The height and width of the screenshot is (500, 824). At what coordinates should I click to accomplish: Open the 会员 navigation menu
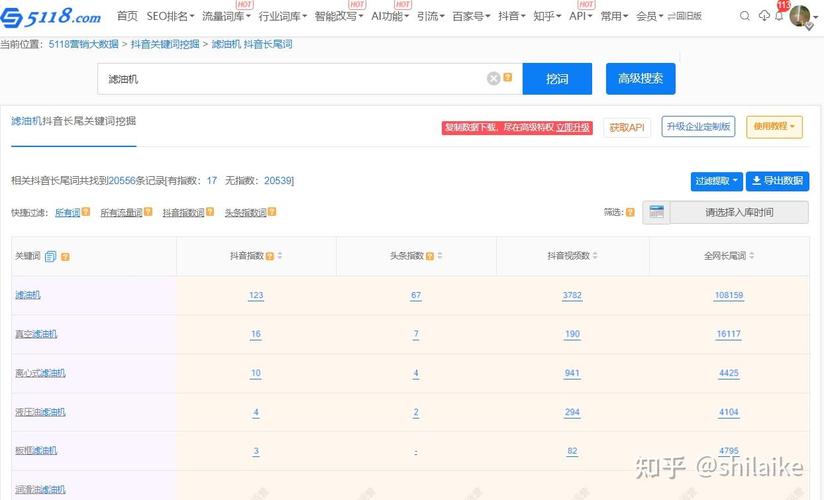[x=650, y=16]
